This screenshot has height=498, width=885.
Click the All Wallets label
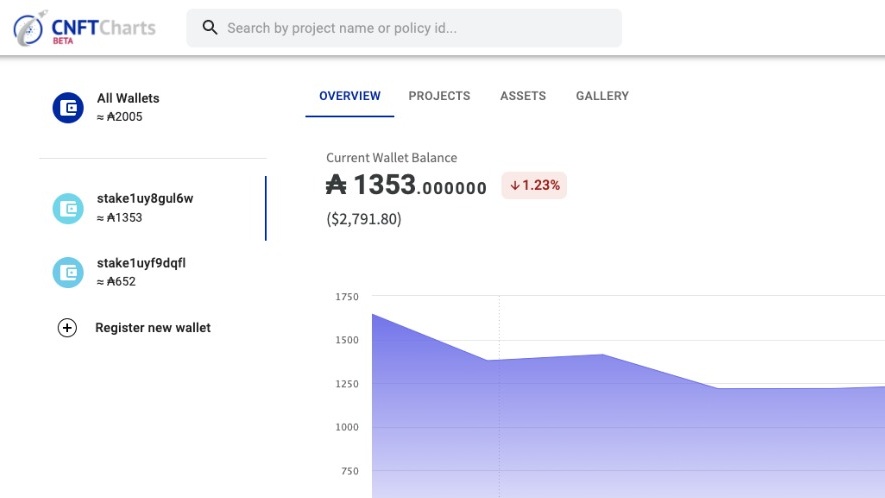(128, 98)
